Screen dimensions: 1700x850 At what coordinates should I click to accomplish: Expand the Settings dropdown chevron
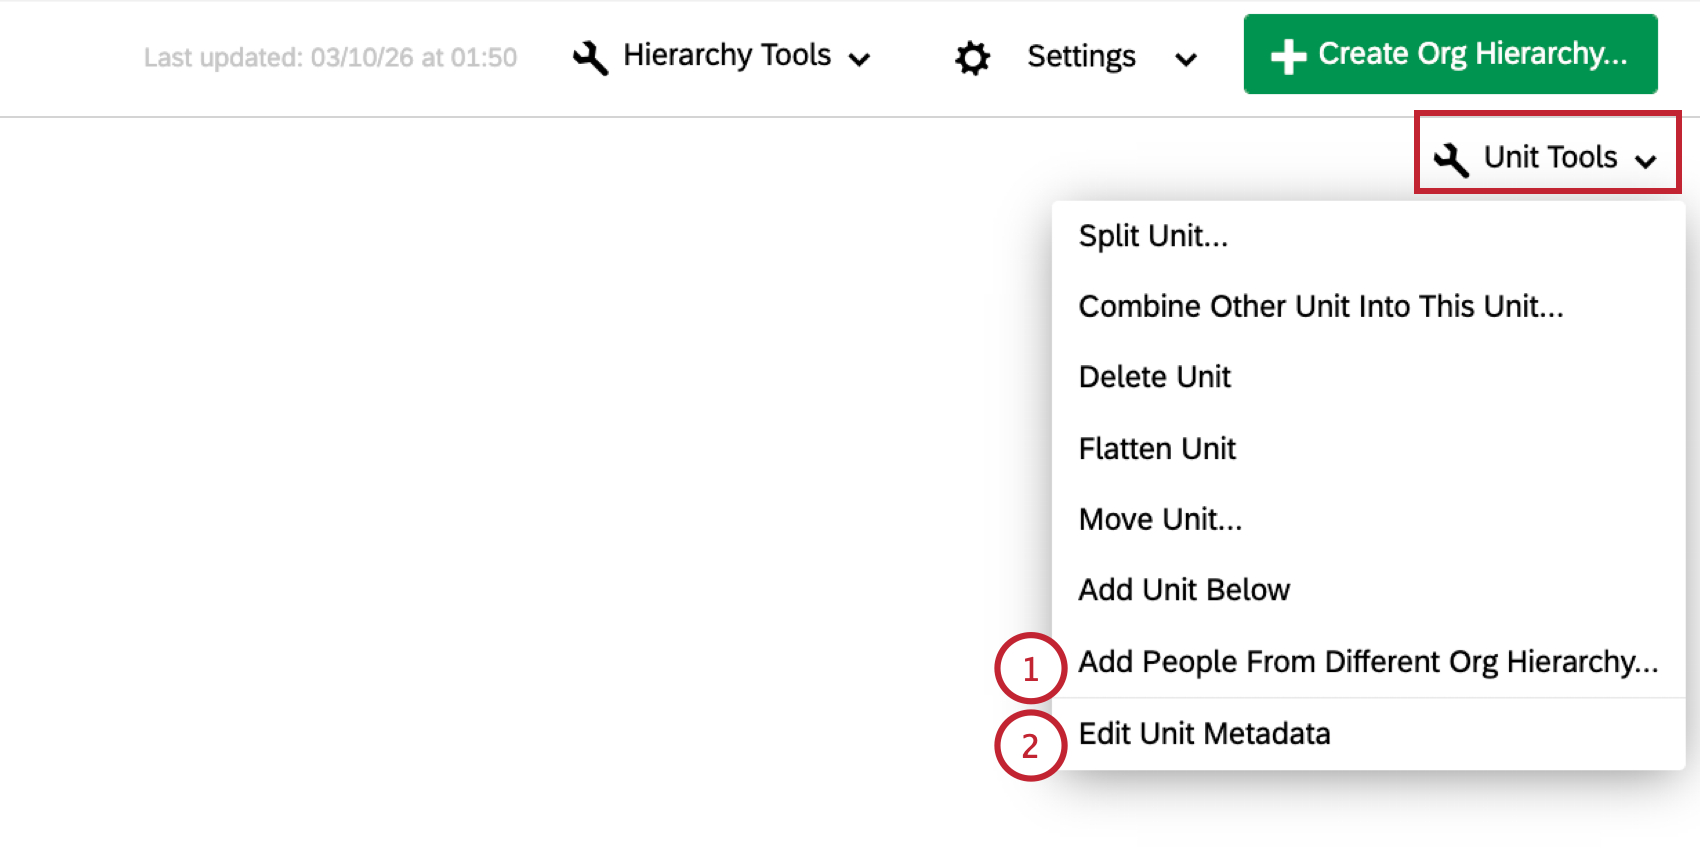[1186, 60]
